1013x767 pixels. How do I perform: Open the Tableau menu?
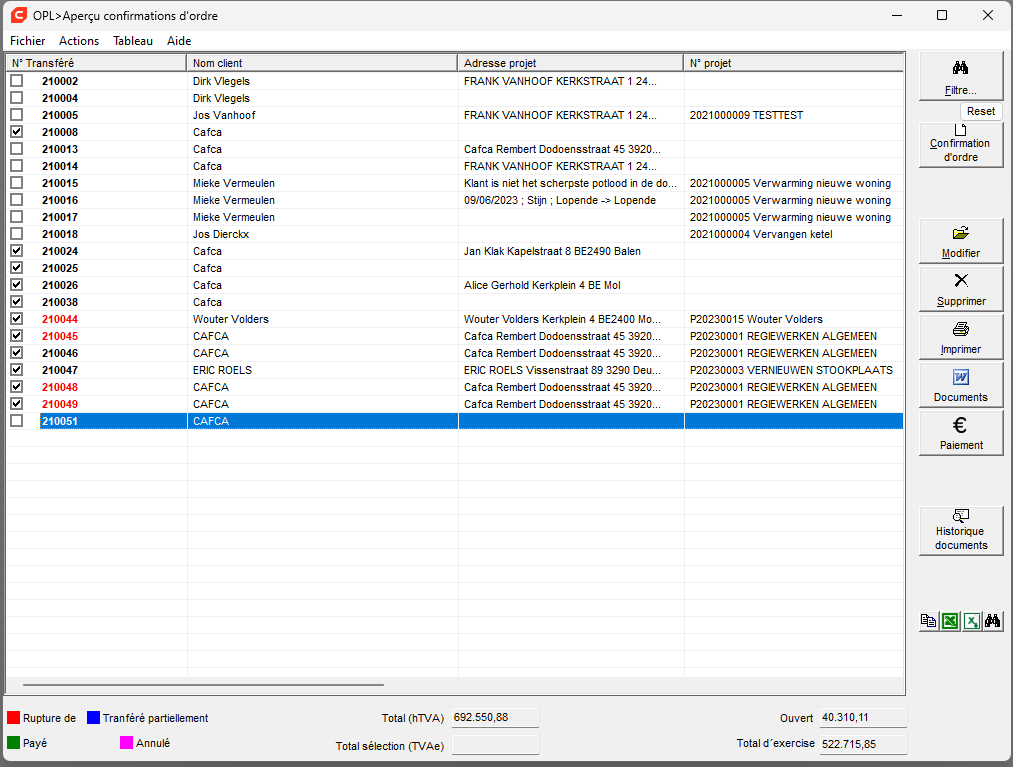[133, 41]
